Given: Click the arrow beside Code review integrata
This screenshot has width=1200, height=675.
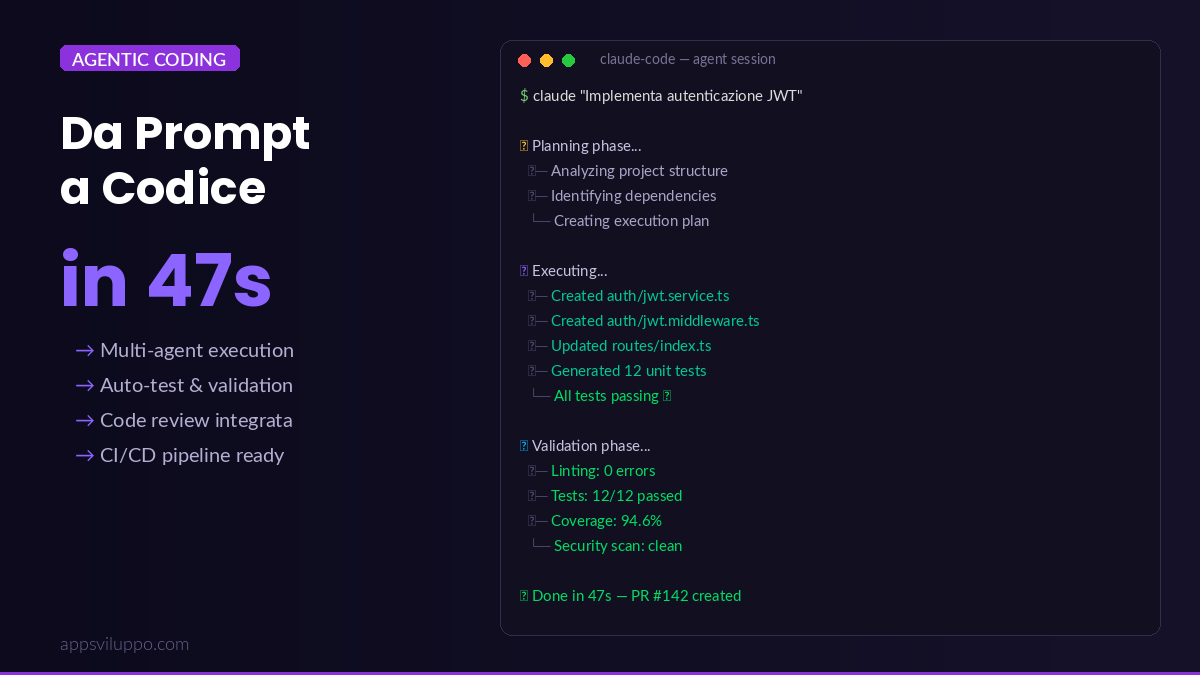Looking at the screenshot, I should (x=85, y=420).
